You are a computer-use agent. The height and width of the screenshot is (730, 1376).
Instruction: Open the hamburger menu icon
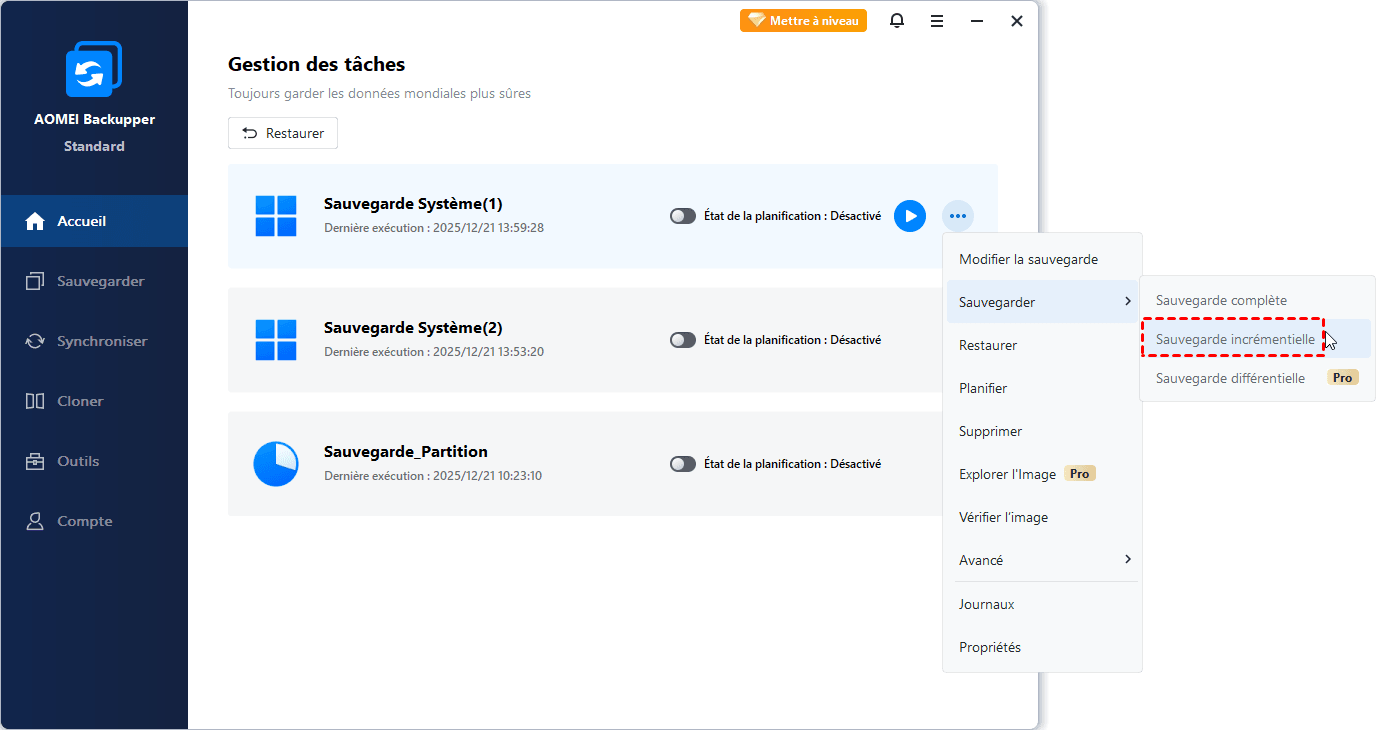click(937, 21)
